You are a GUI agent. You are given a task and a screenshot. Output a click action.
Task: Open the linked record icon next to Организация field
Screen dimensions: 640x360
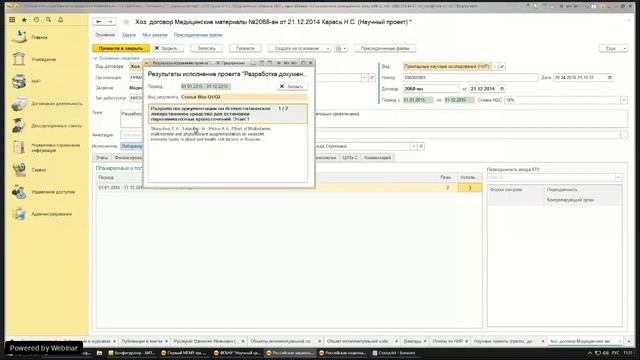(x=372, y=78)
